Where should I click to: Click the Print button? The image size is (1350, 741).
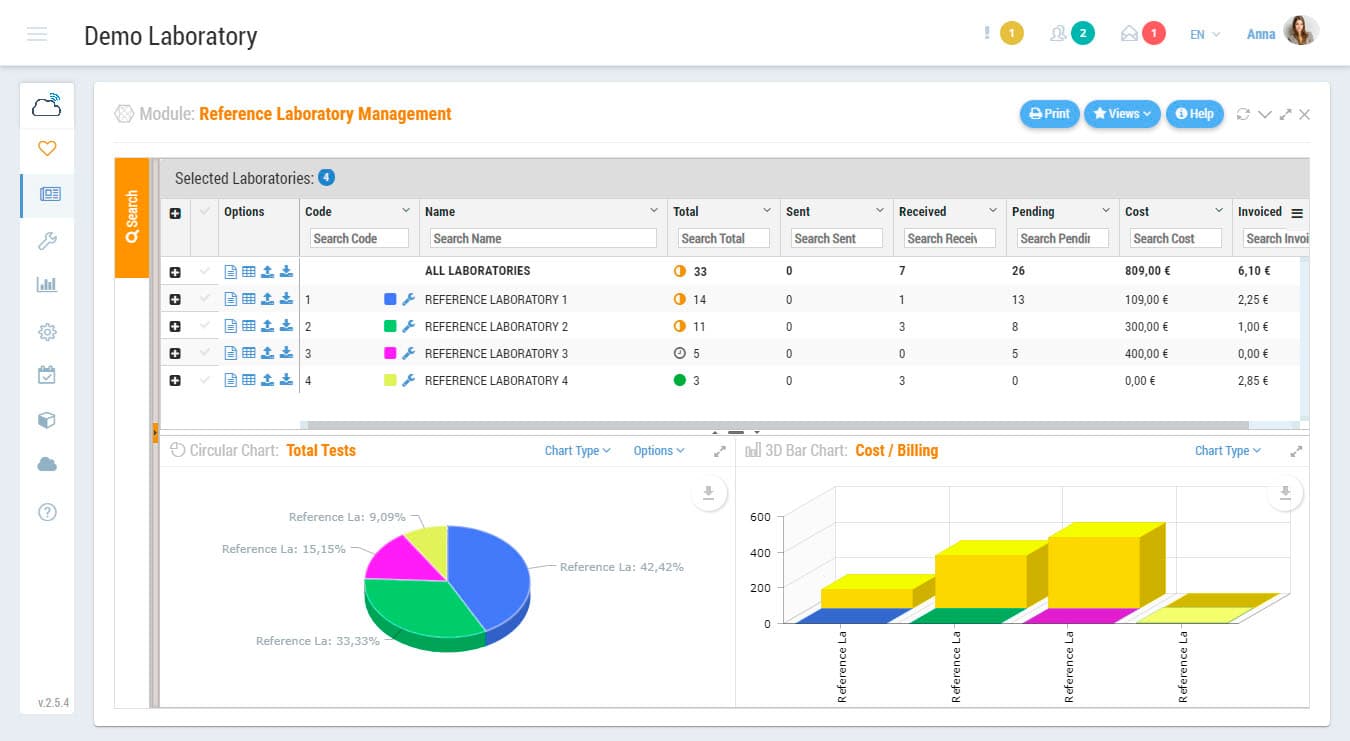click(1049, 114)
